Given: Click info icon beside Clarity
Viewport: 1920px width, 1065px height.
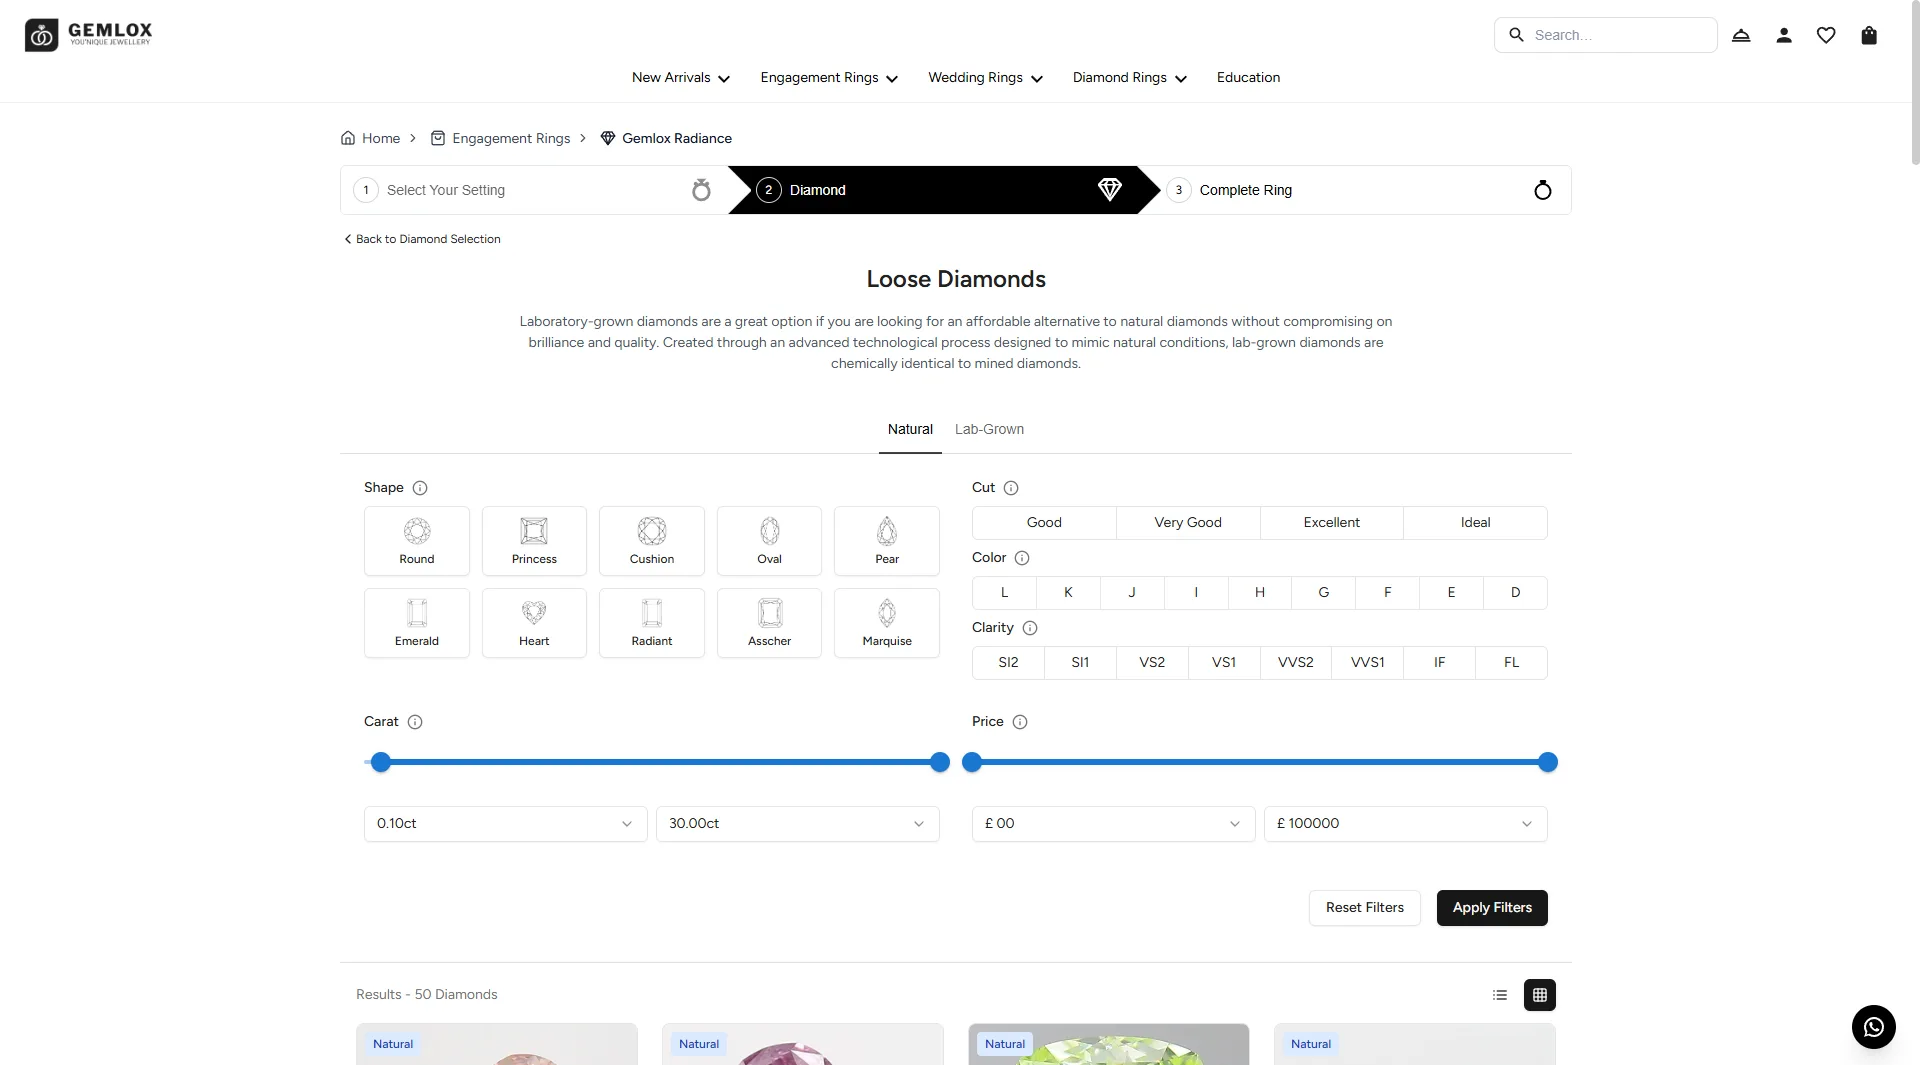Looking at the screenshot, I should pos(1029,628).
